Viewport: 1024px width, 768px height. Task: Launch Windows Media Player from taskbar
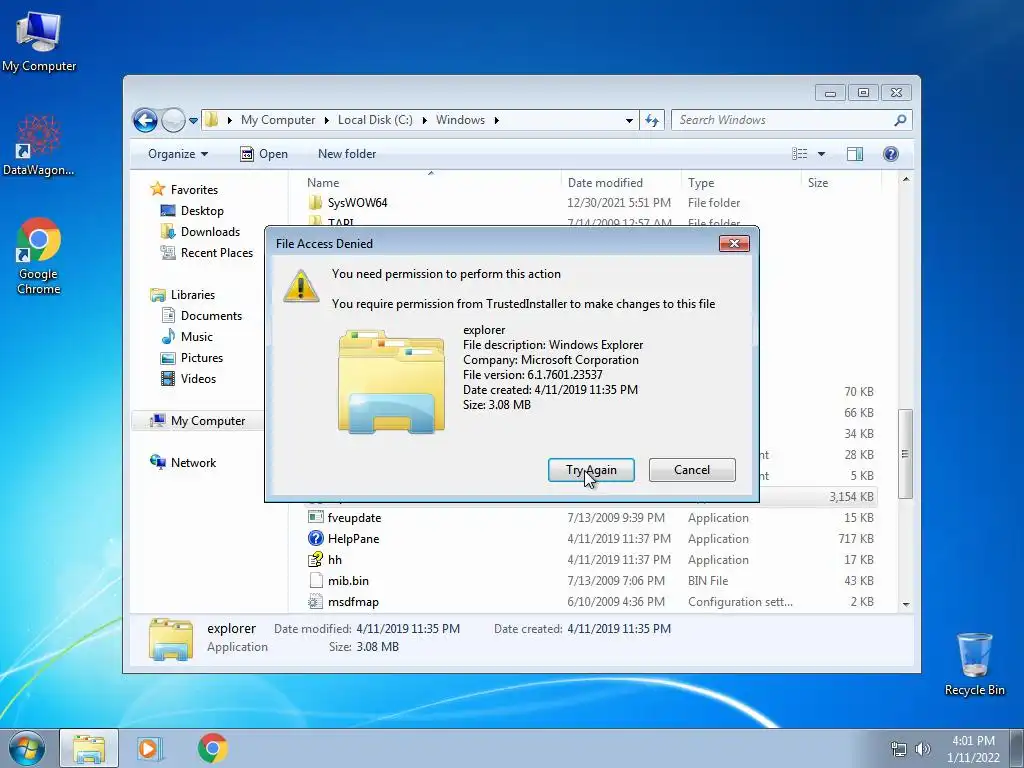(x=149, y=748)
